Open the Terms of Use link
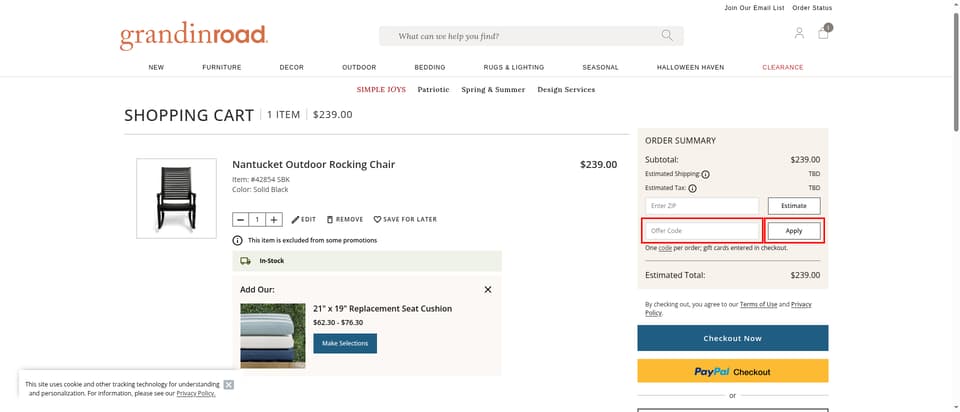 (x=758, y=304)
